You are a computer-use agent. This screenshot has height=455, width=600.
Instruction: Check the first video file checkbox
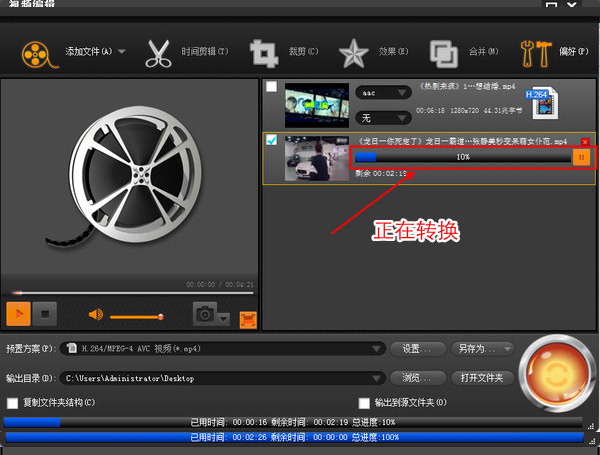[272, 87]
